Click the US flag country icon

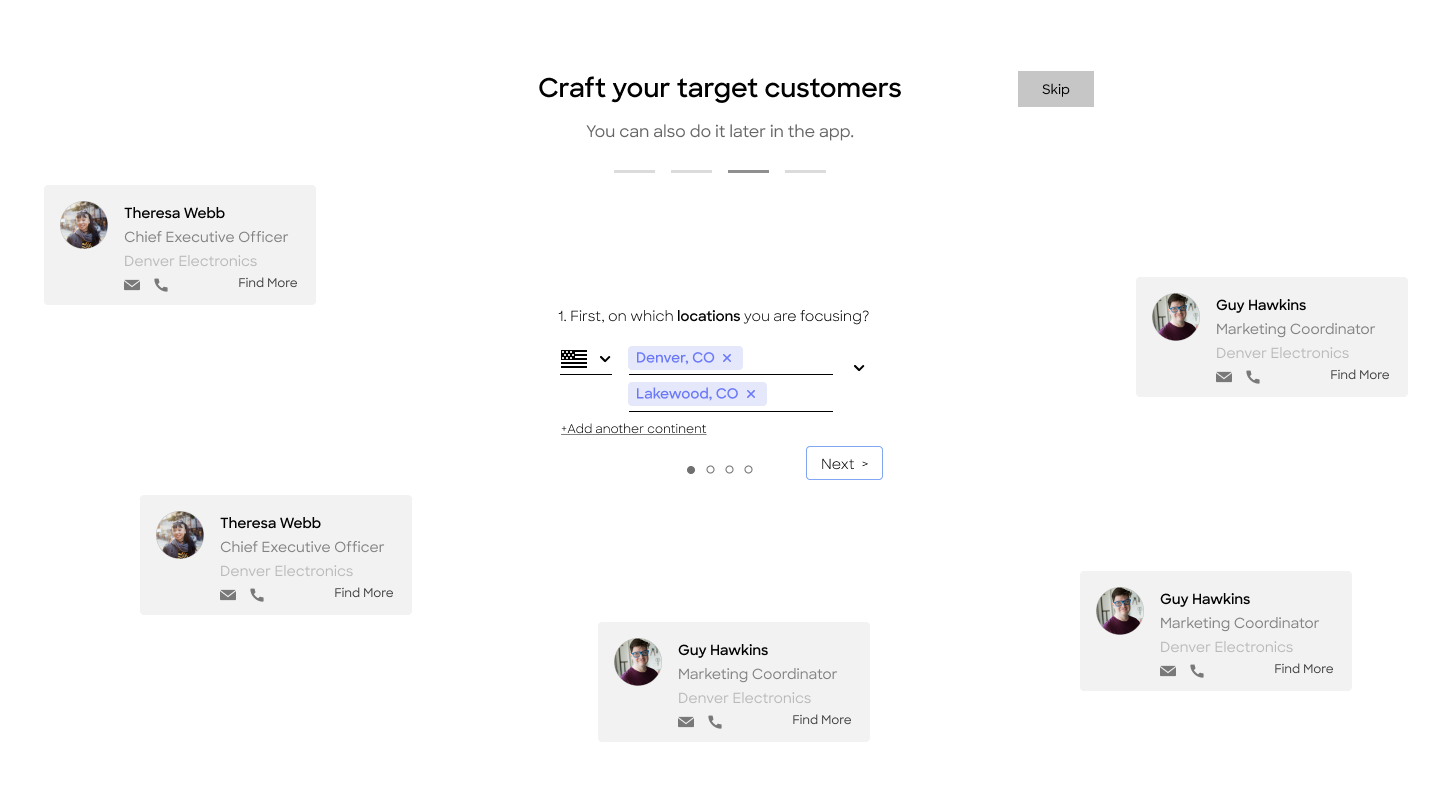[x=574, y=359]
